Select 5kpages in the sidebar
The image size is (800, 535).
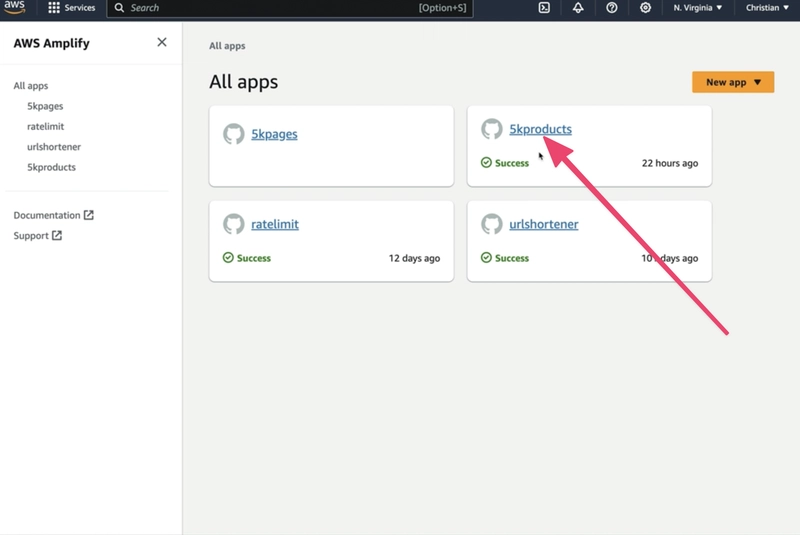45,106
